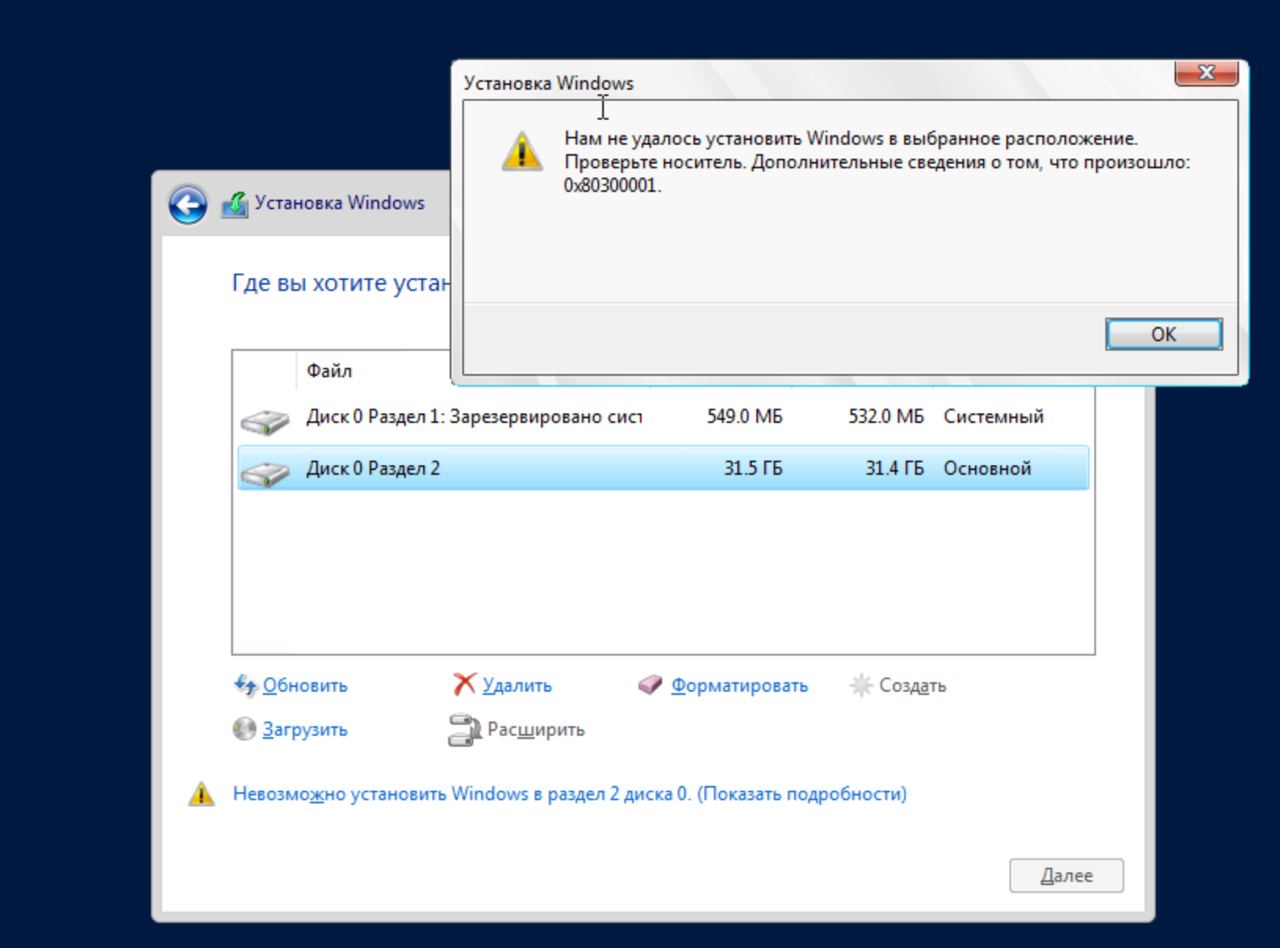The image size is (1280, 948).
Task: Click the 532.0 МБ free space cell
Action: coord(886,417)
